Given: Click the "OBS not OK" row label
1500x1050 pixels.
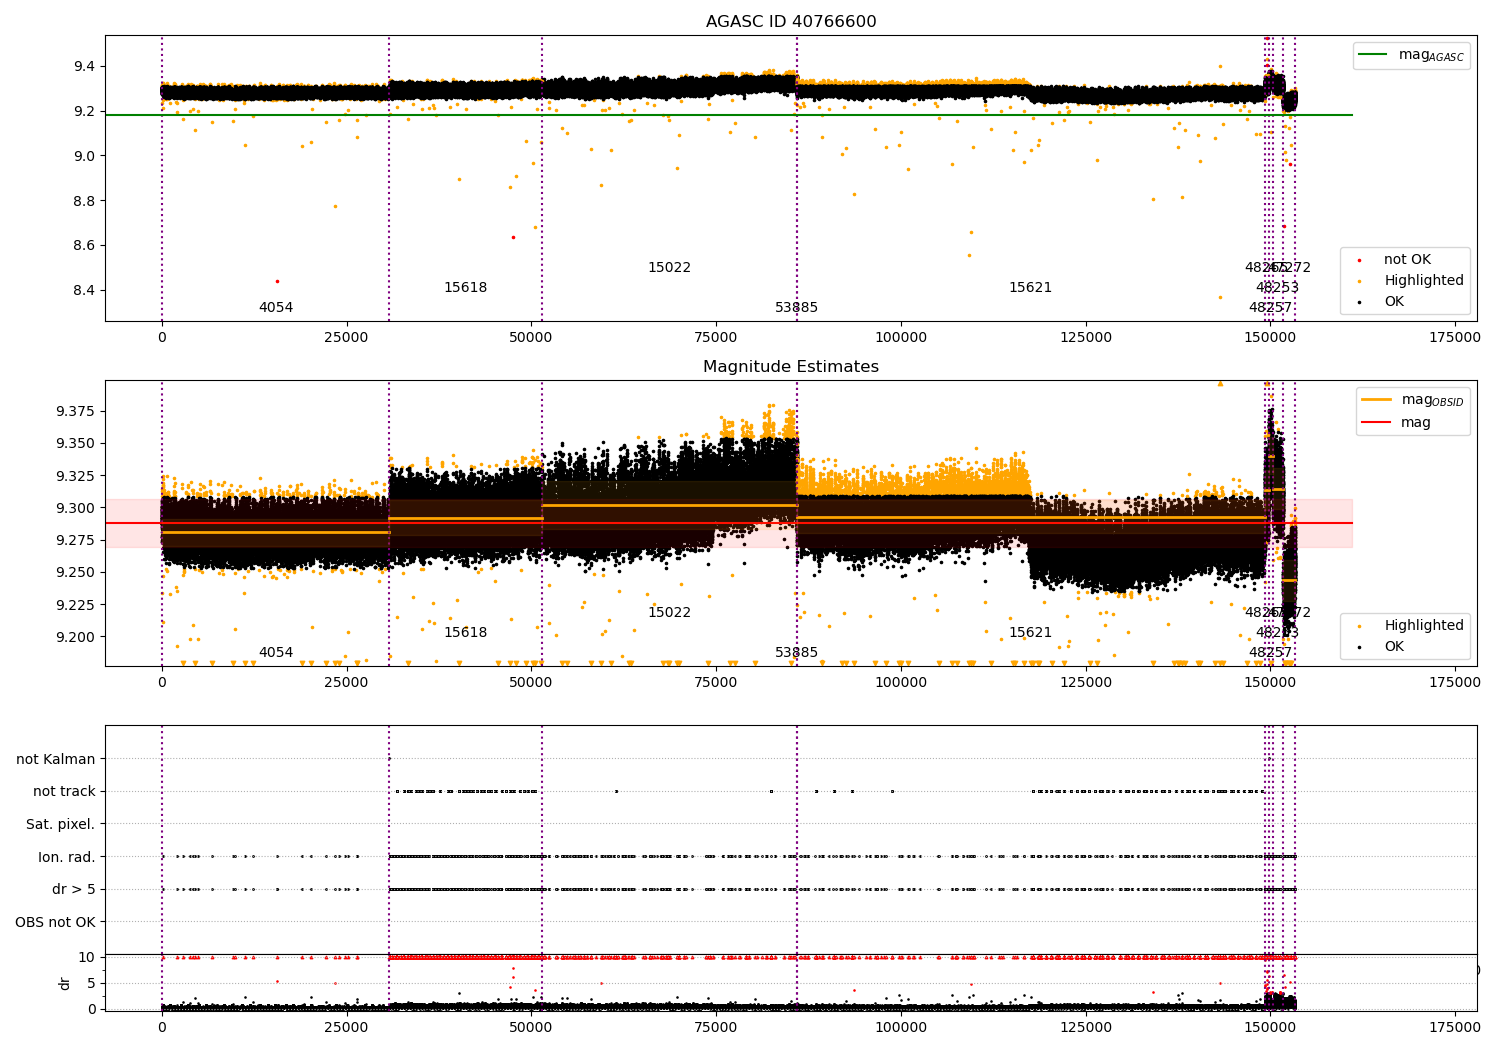Looking at the screenshot, I should click(56, 922).
